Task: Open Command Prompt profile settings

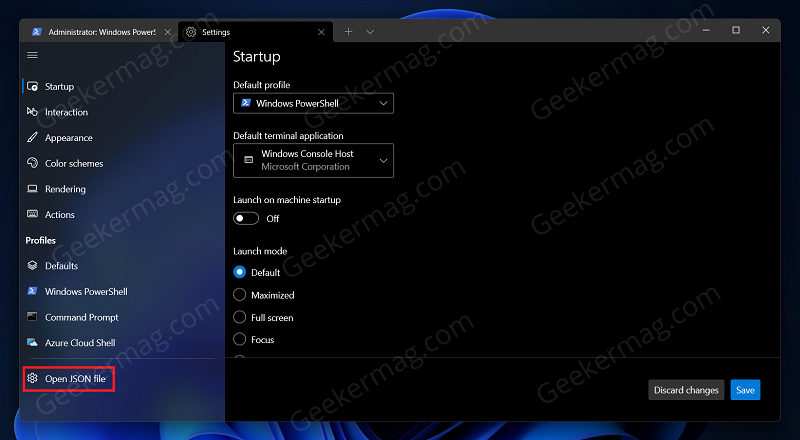Action: click(82, 317)
